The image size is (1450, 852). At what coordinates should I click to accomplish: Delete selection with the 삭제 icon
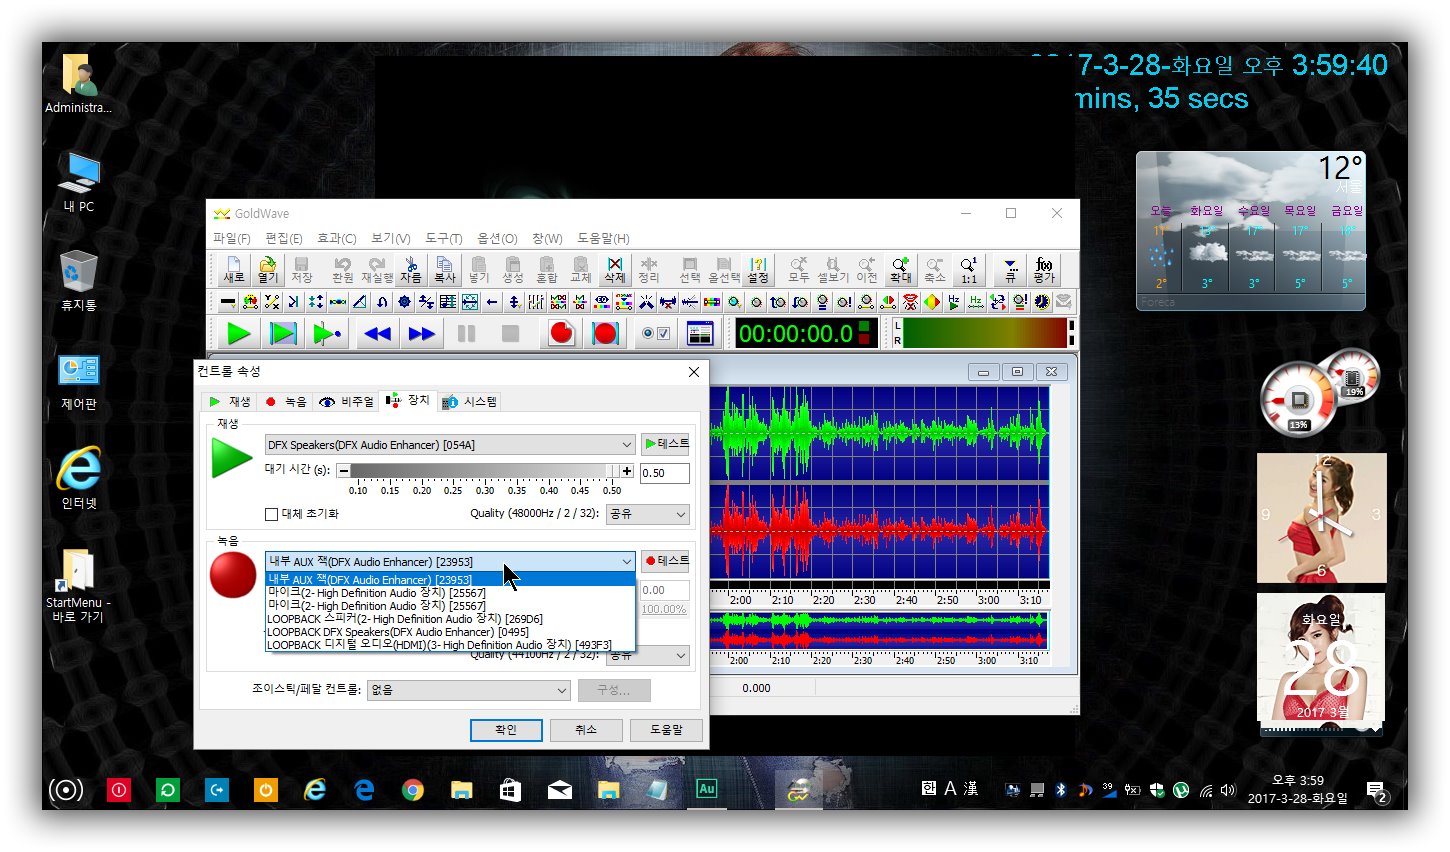coord(615,269)
